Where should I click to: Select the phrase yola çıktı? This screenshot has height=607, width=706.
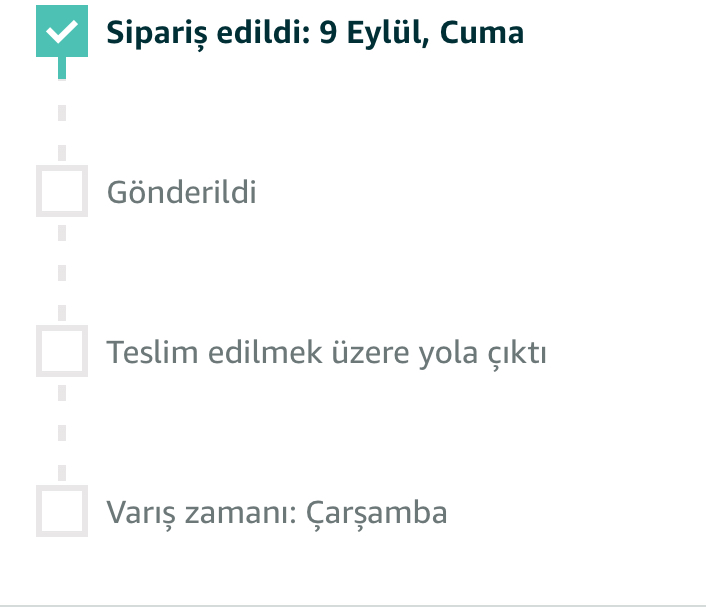(490, 353)
